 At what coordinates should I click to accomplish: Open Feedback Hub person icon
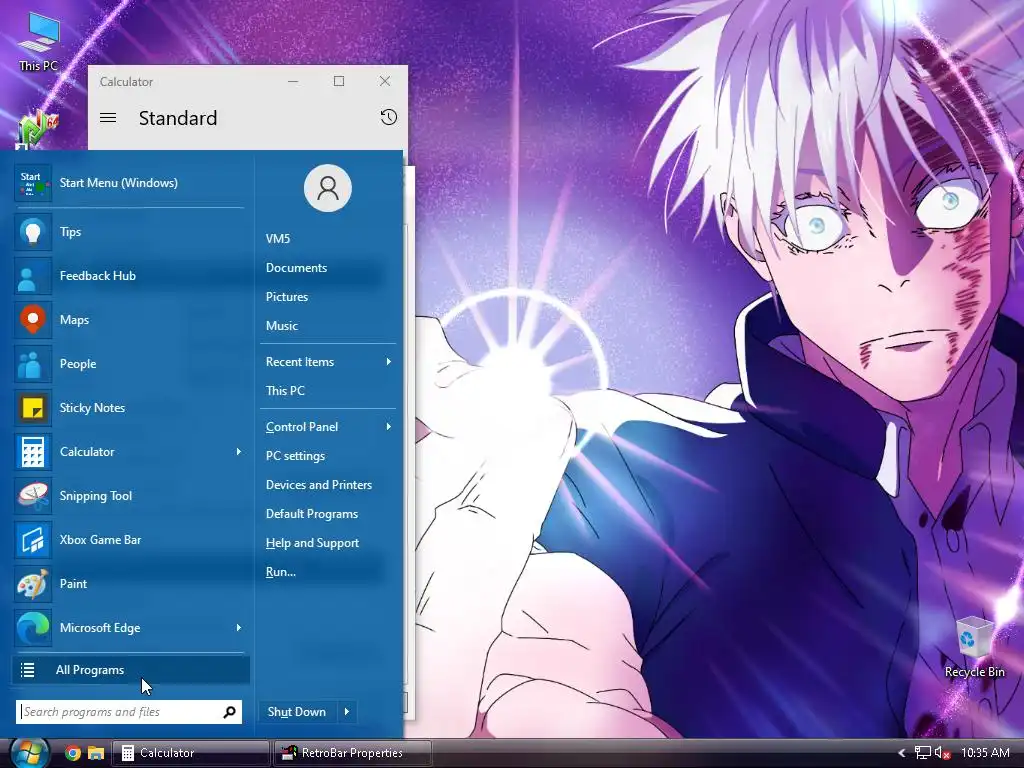point(33,276)
